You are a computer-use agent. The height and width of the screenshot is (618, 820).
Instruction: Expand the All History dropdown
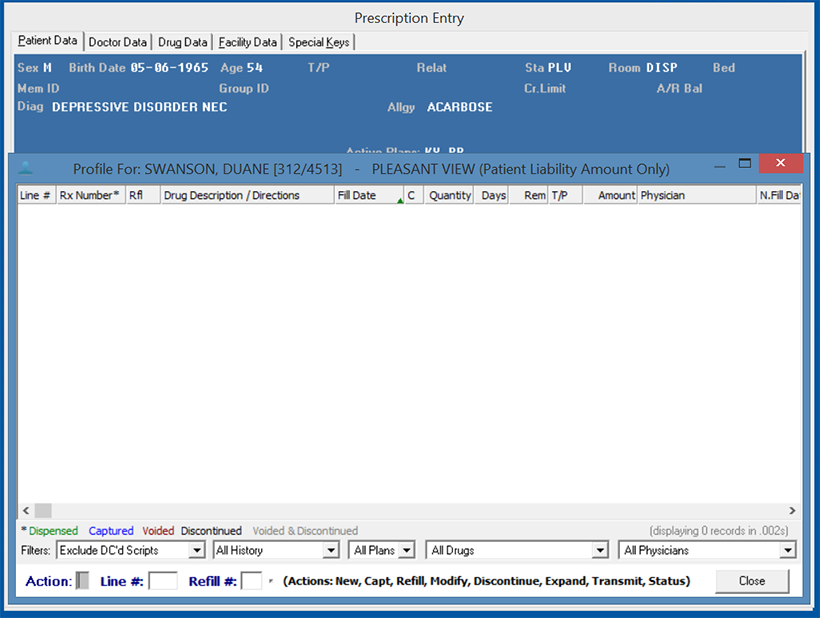[x=330, y=550]
